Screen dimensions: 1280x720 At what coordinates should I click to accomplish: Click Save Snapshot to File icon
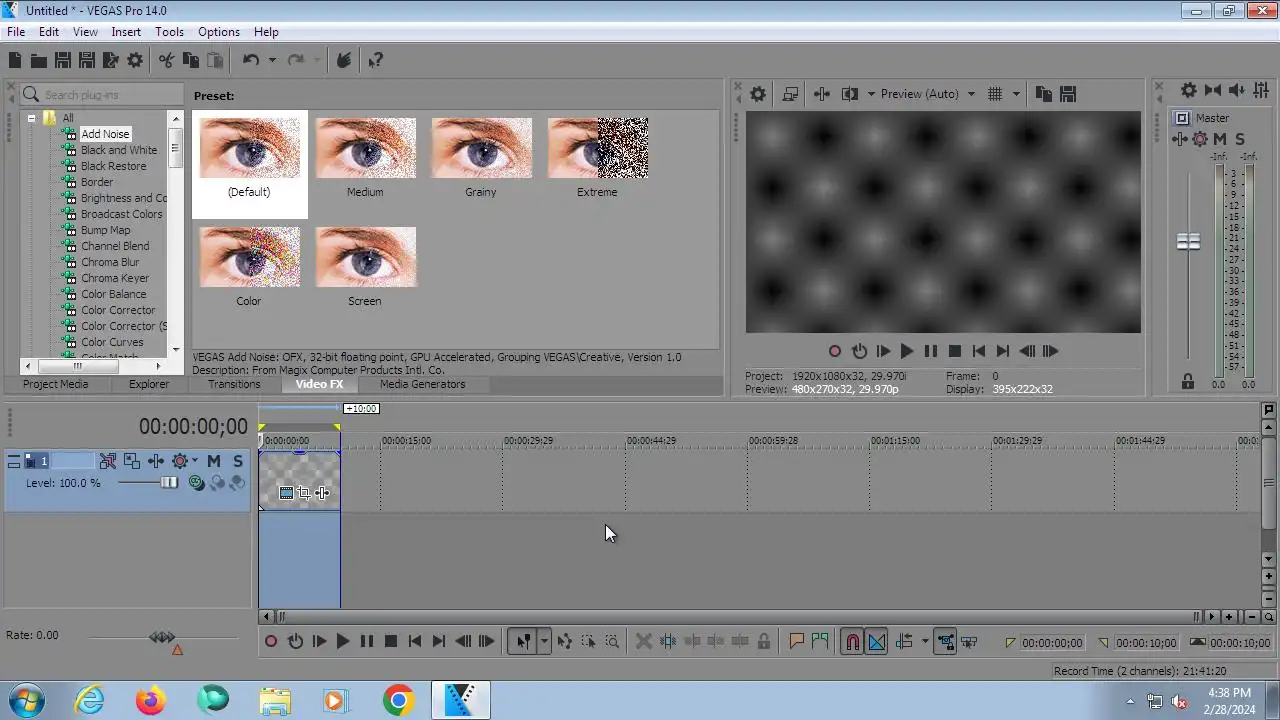(1068, 94)
